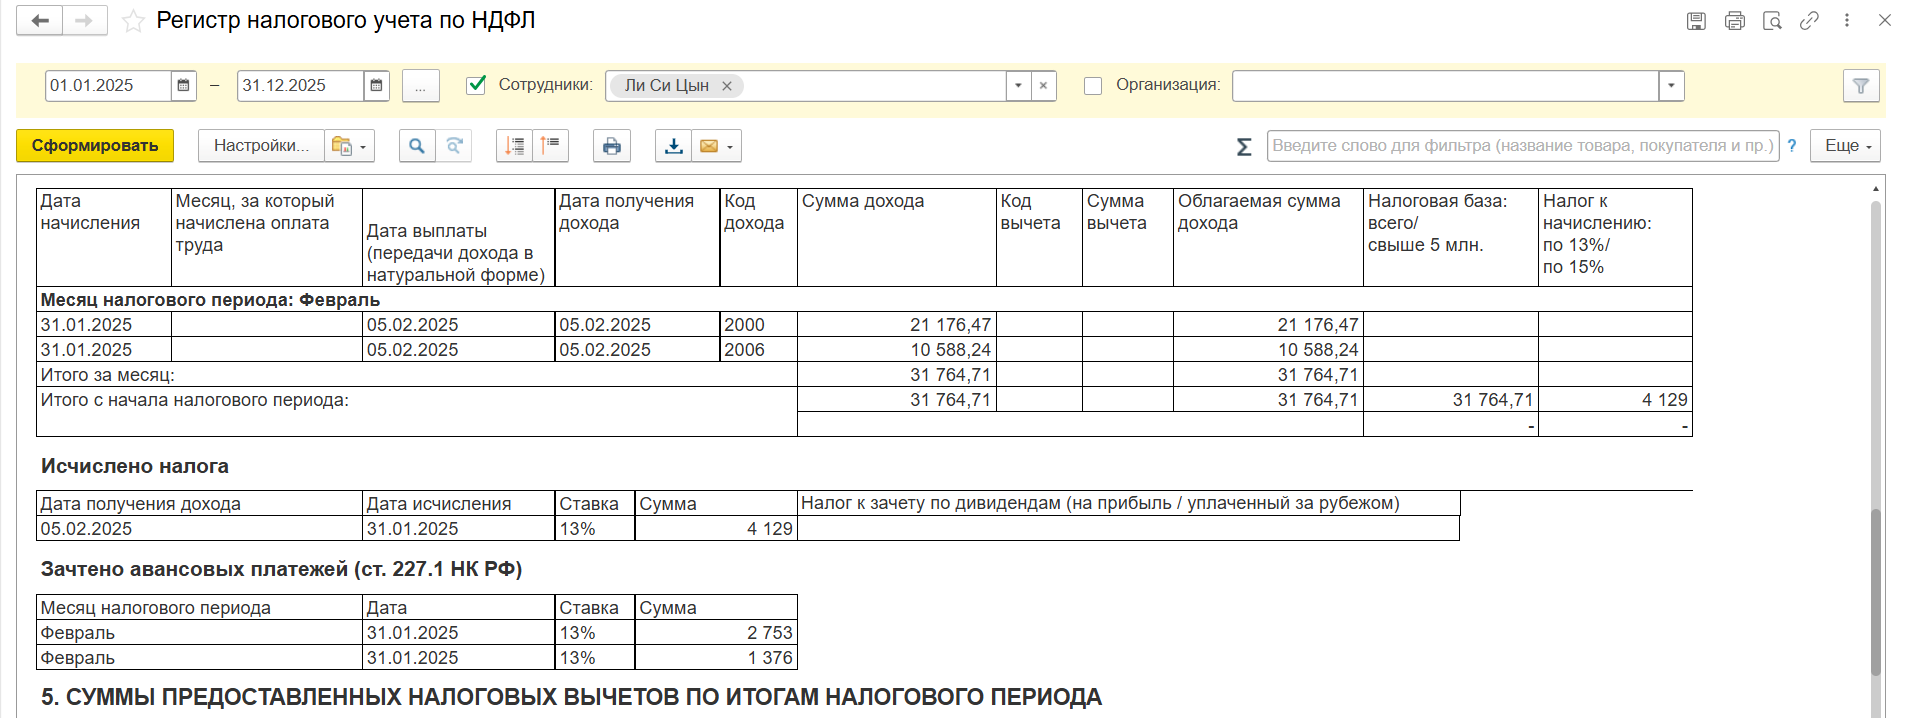Click the vertical scrollbar thumb
Screen dimensions: 1911x718
(1876, 592)
